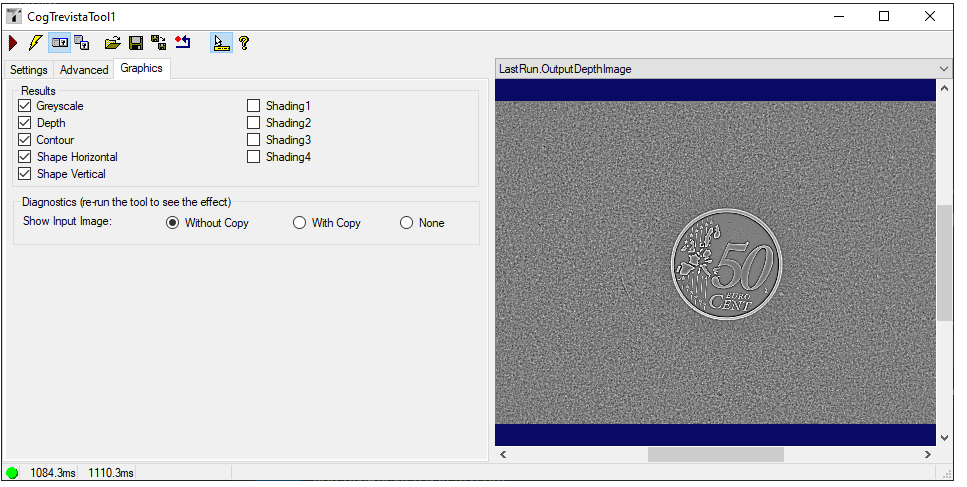Minimize the CogTrevistaTool1 window
The width and height of the screenshot is (967, 487).
tap(839, 16)
